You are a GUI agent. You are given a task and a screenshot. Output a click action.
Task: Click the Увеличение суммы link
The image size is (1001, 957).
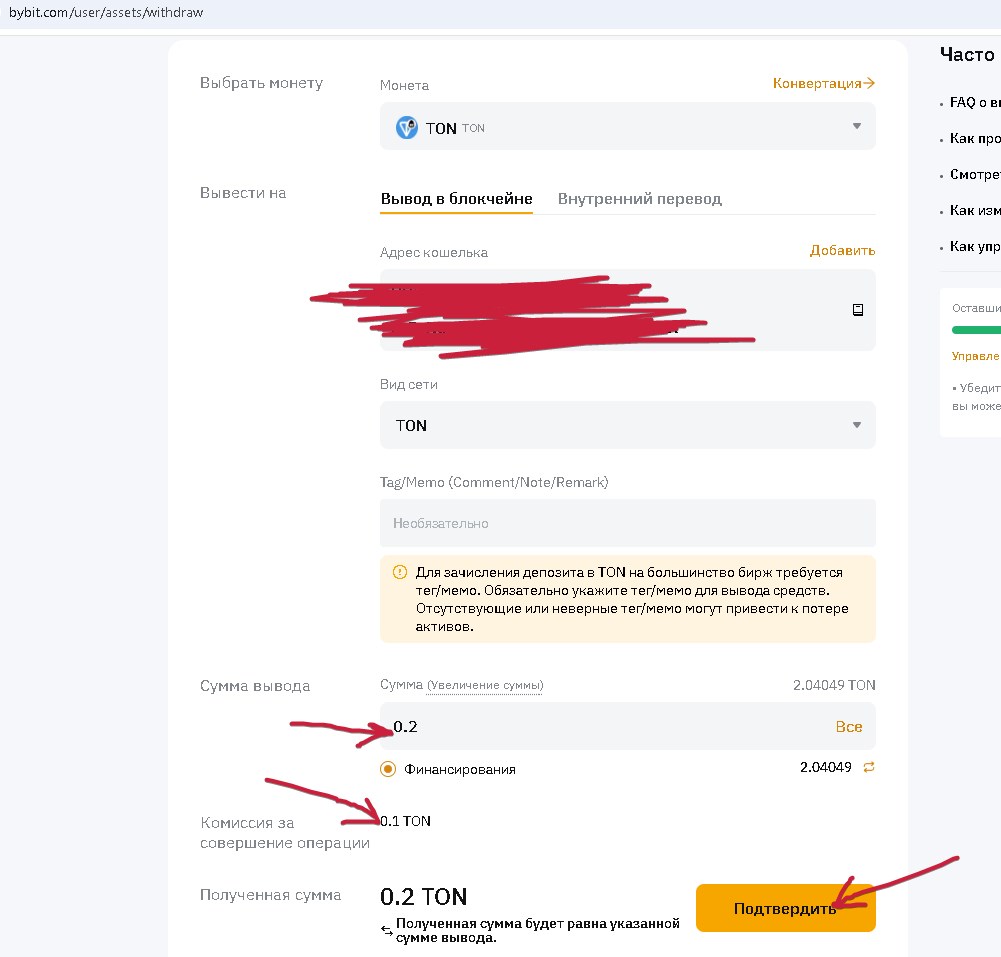(x=485, y=686)
